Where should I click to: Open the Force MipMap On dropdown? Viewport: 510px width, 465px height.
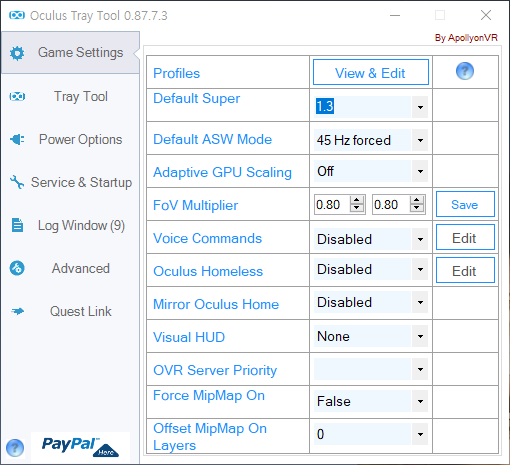[x=420, y=401]
